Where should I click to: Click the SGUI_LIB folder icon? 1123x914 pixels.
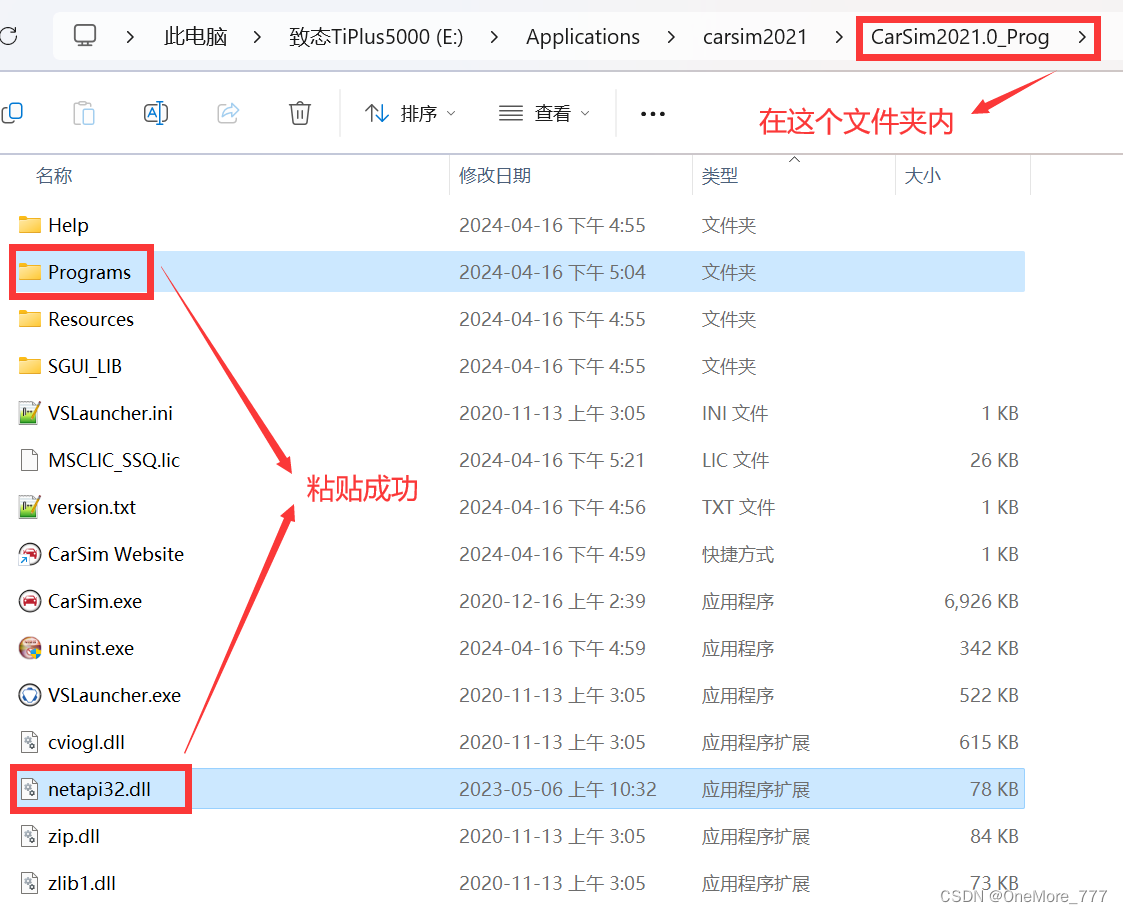tap(29, 366)
